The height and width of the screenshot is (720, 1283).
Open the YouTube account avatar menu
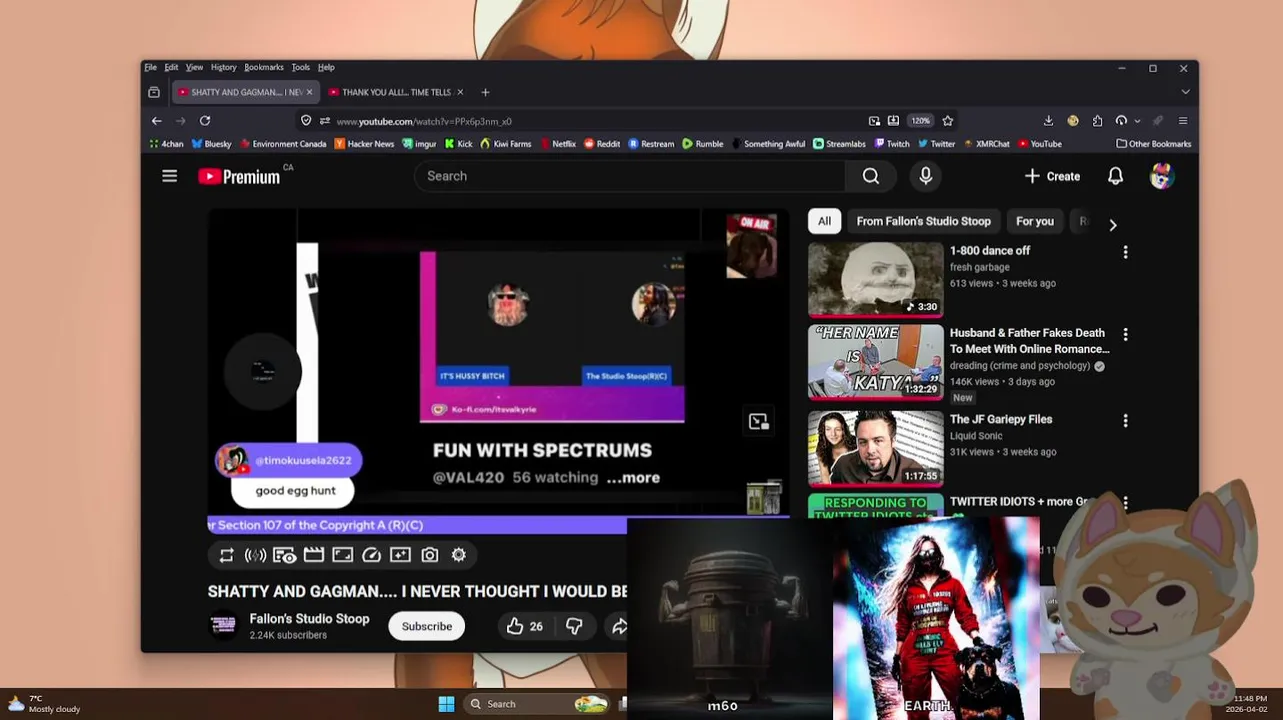click(x=1161, y=176)
